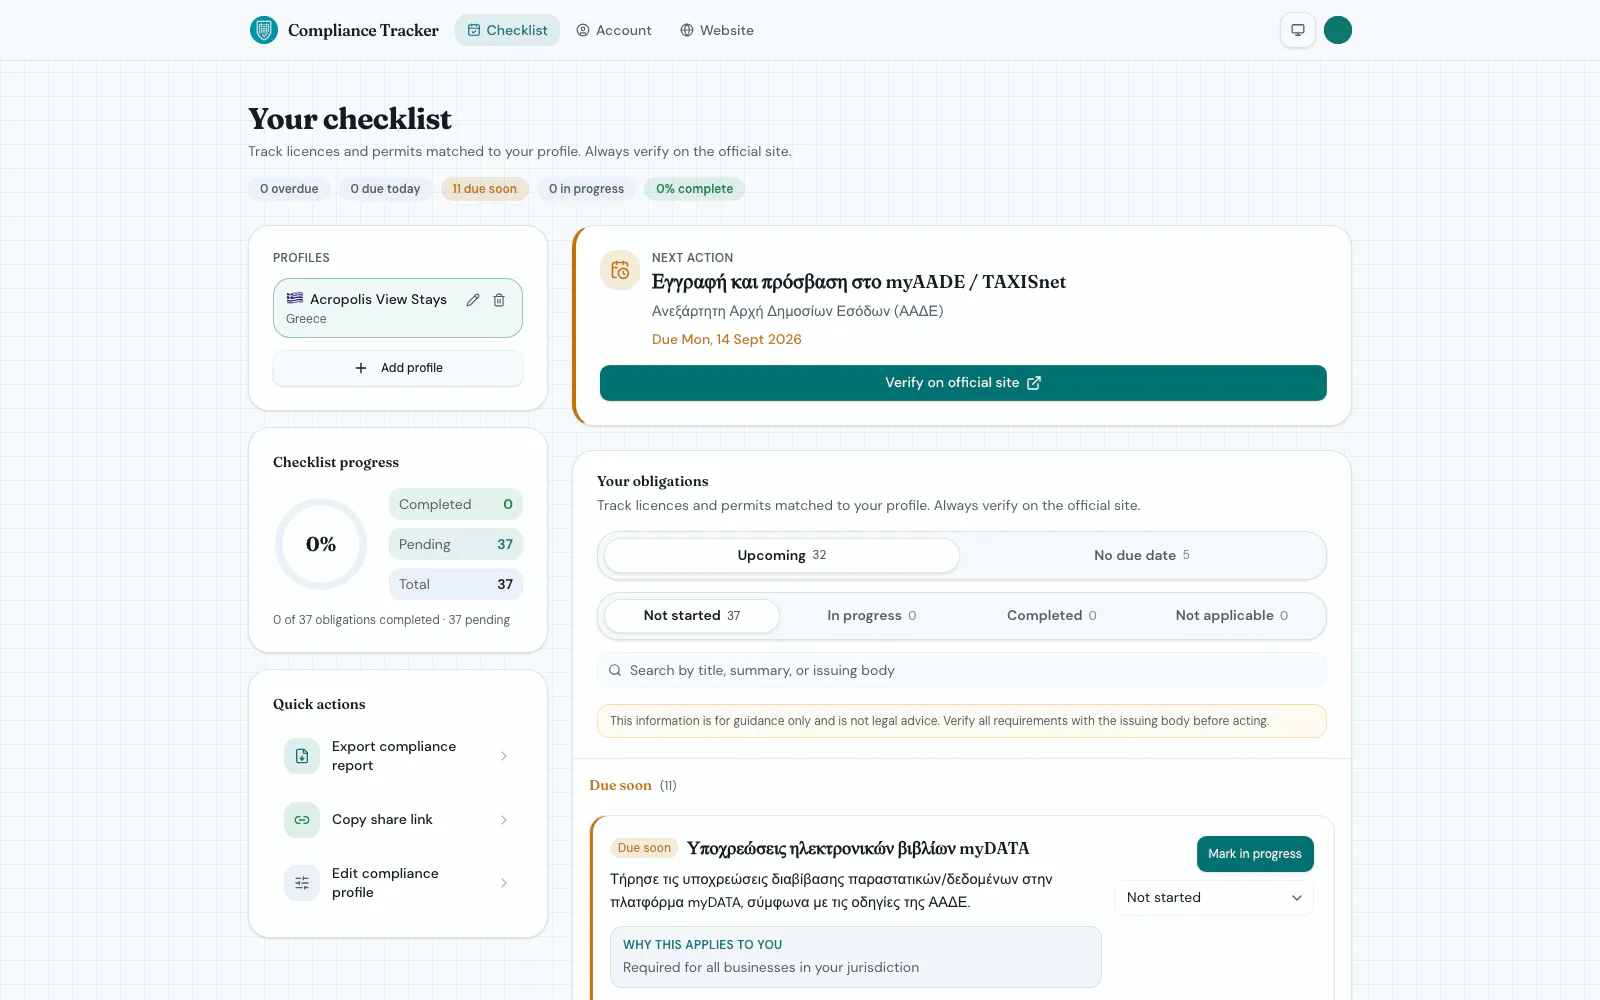Image resolution: width=1600 pixels, height=1000 pixels.
Task: Click the Website globe icon
Action: pos(687,30)
